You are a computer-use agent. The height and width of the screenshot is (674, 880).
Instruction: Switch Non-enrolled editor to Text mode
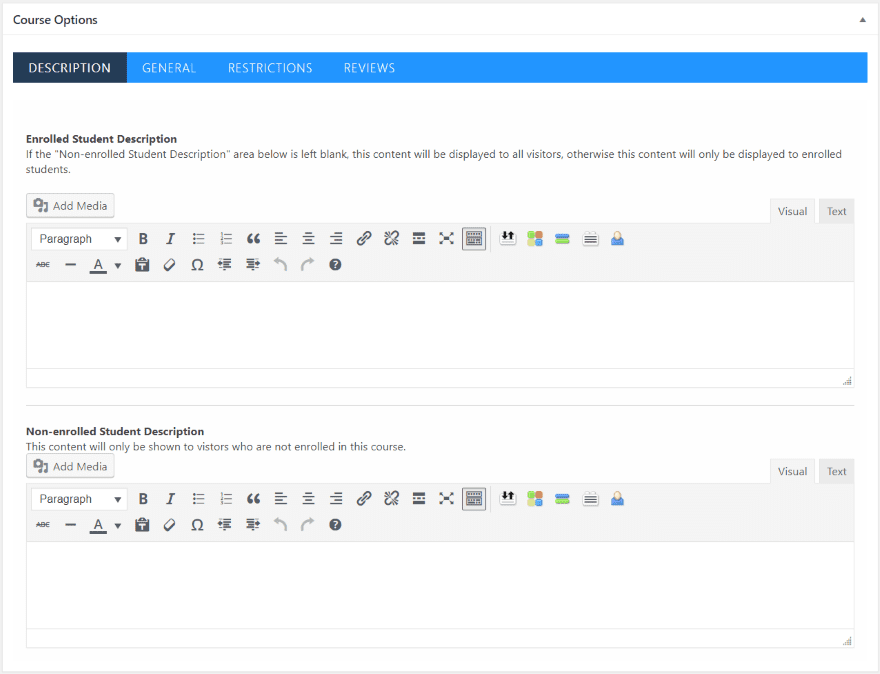click(x=836, y=472)
